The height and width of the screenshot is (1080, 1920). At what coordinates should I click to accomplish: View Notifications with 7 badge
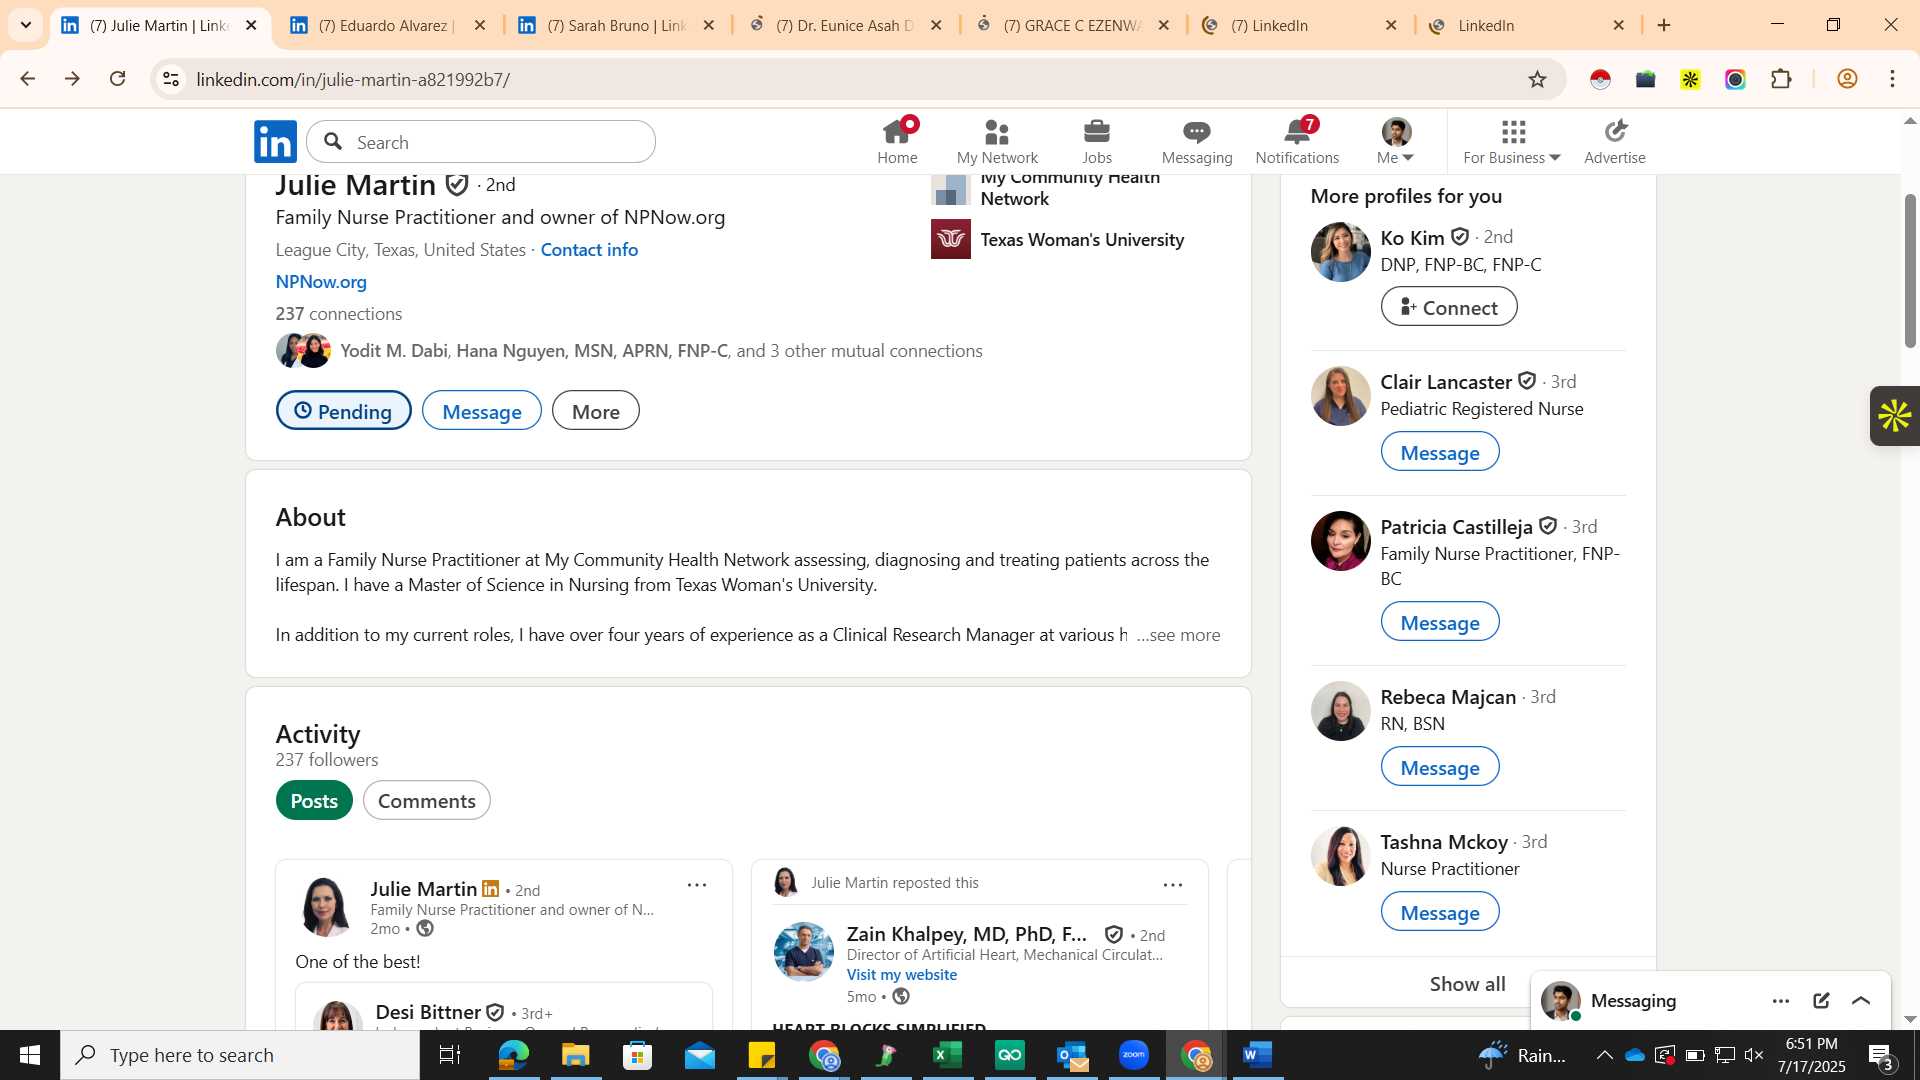click(1297, 141)
